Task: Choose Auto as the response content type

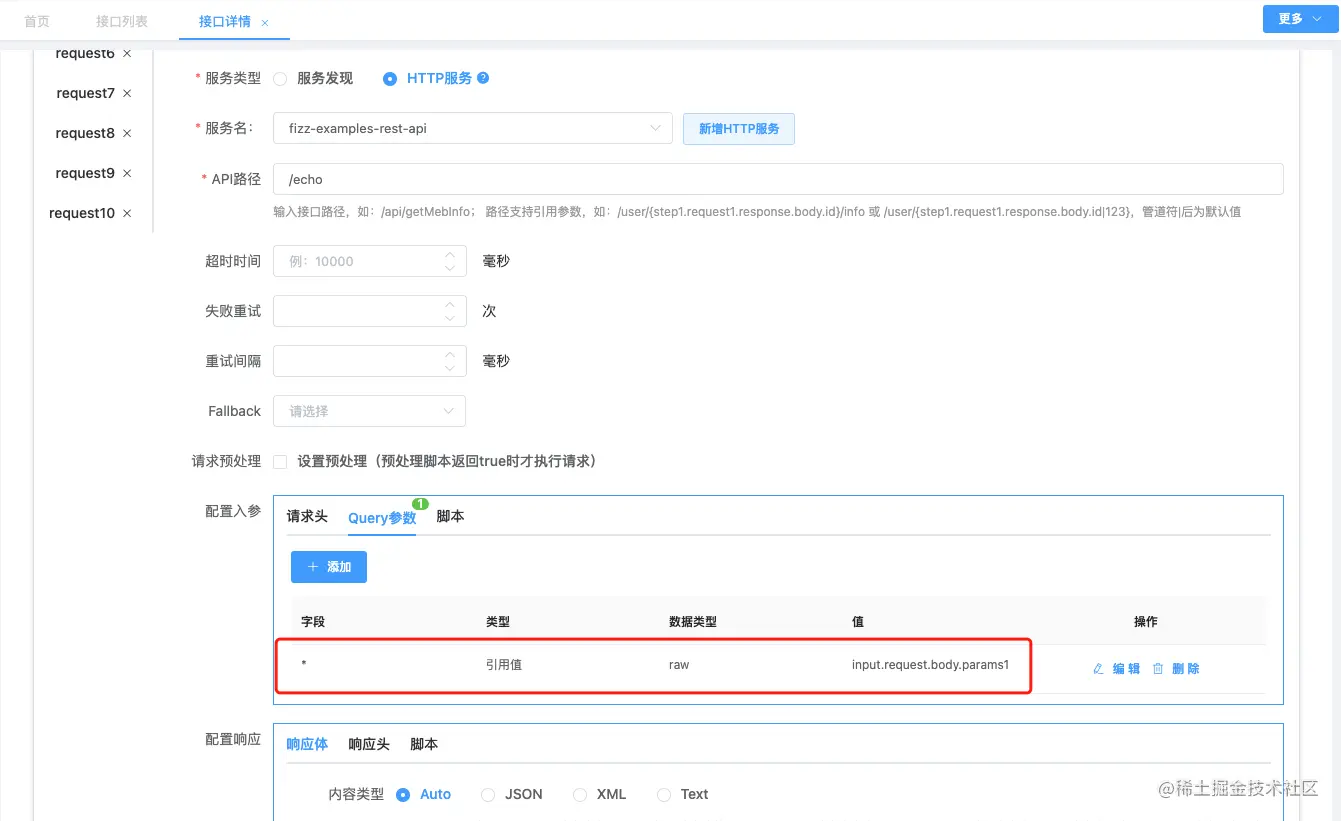Action: pyautogui.click(x=403, y=795)
